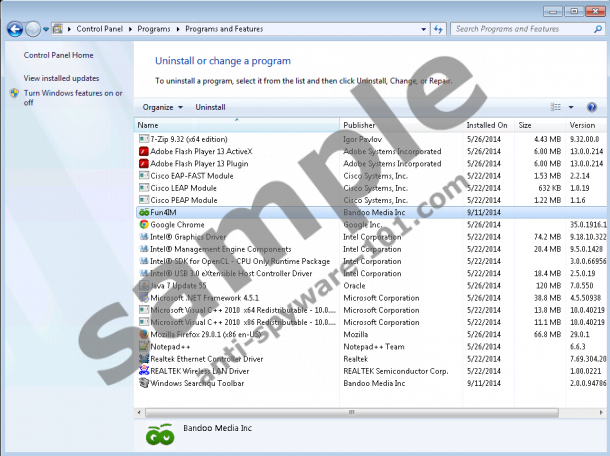Click the Adobe Flash Player ActiveX icon

point(143,151)
